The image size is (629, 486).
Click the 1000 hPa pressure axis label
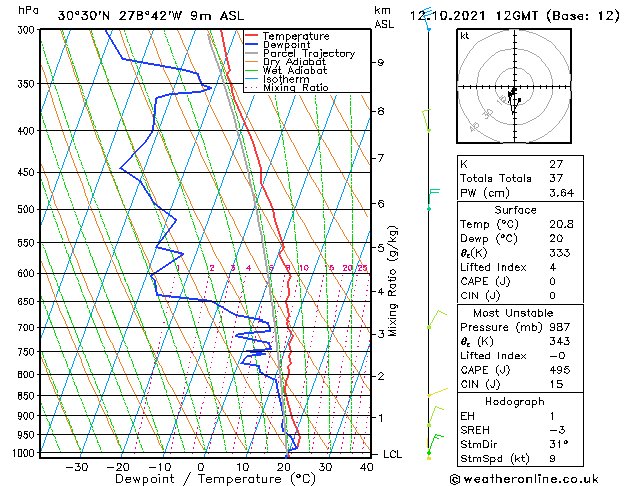(25, 453)
